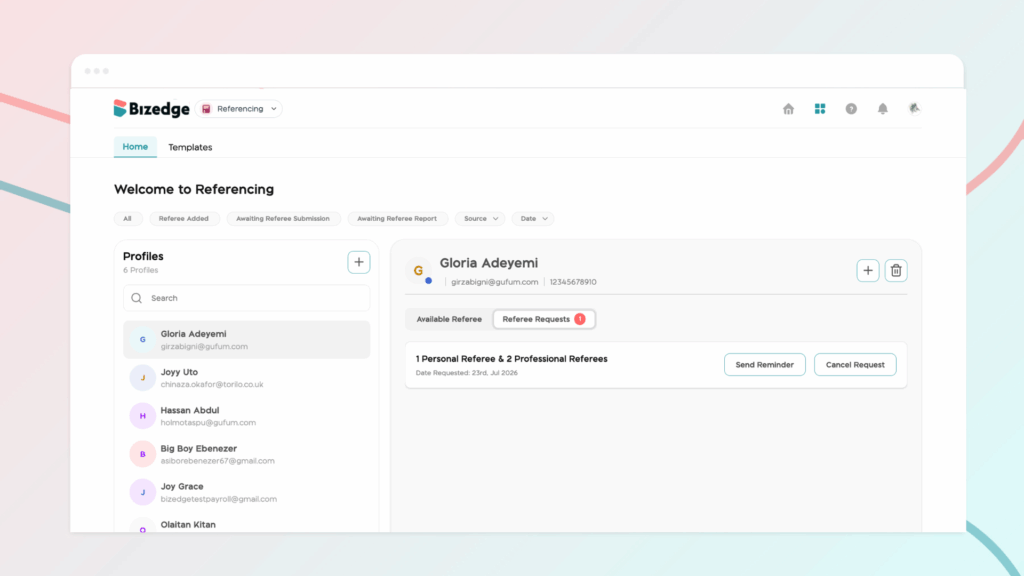
Task: Switch to the Home tab
Action: click(x=135, y=147)
